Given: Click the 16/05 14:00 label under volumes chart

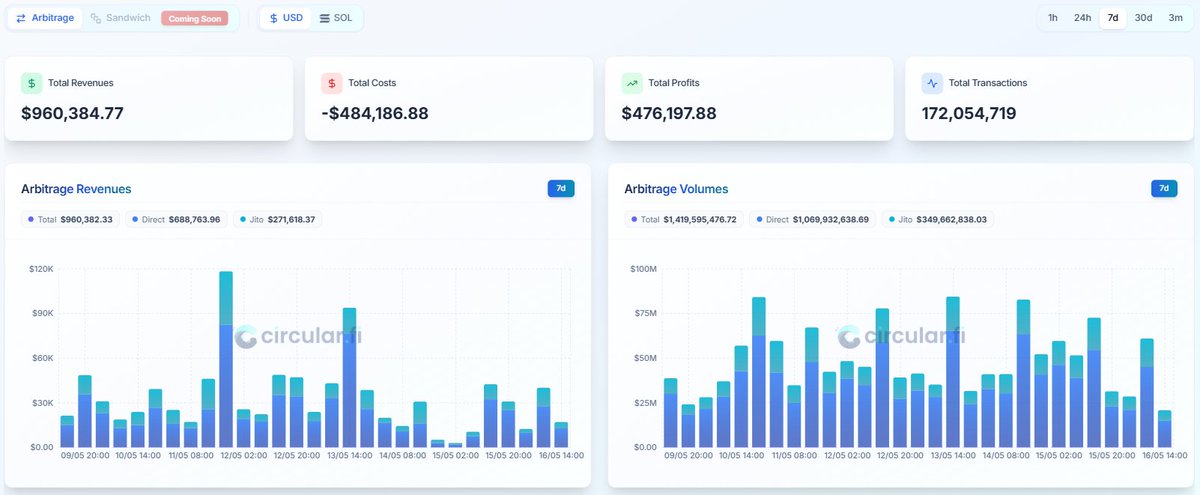Looking at the screenshot, I should (x=1163, y=456).
